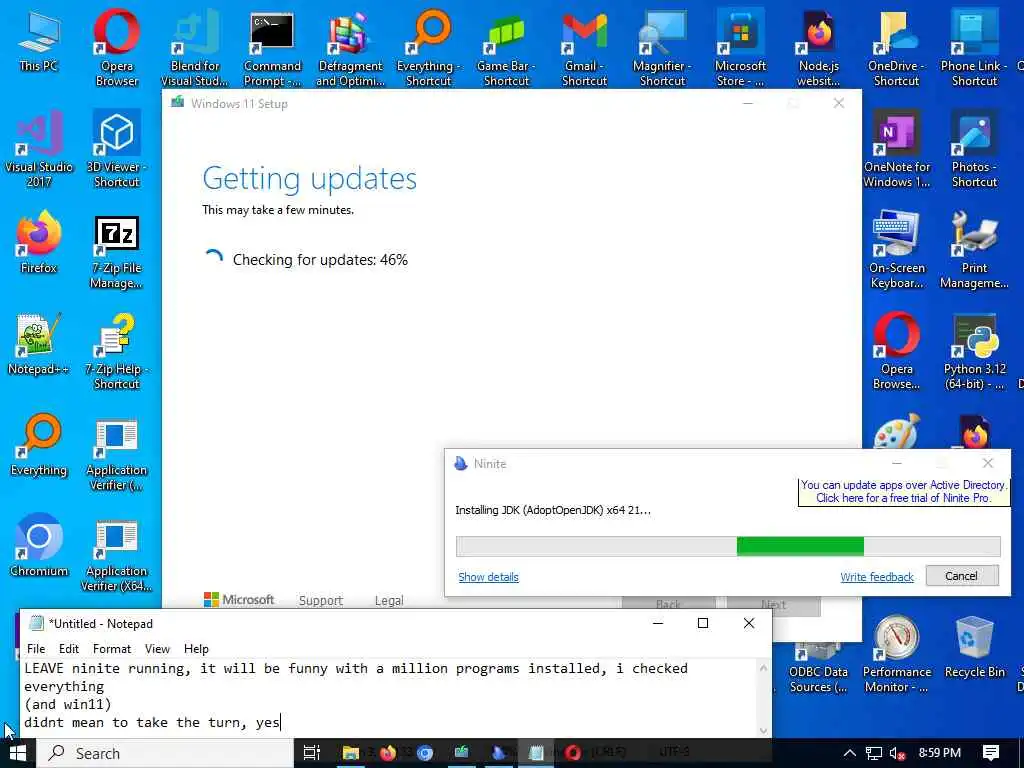
Task: Click Notepad scrollbar down arrow
Action: point(763,731)
